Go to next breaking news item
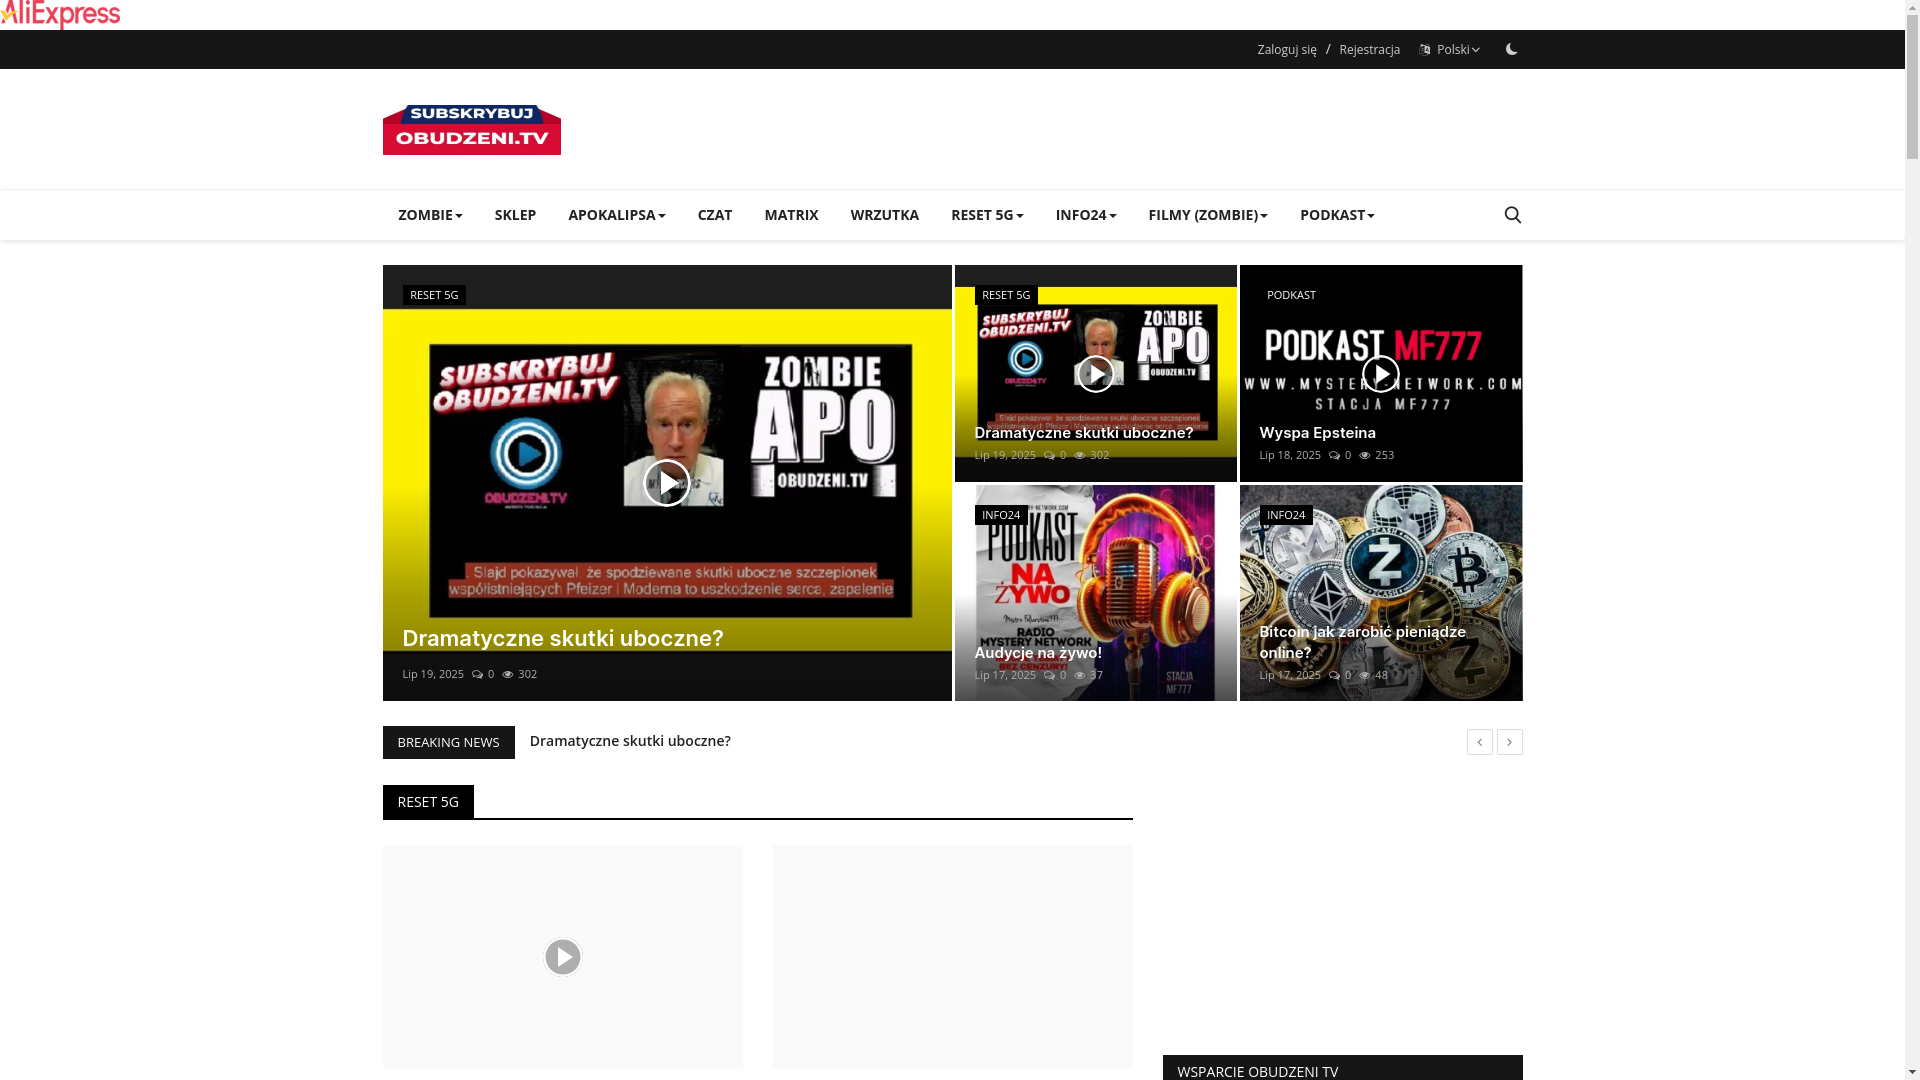Image resolution: width=1920 pixels, height=1080 pixels. coord(1509,742)
